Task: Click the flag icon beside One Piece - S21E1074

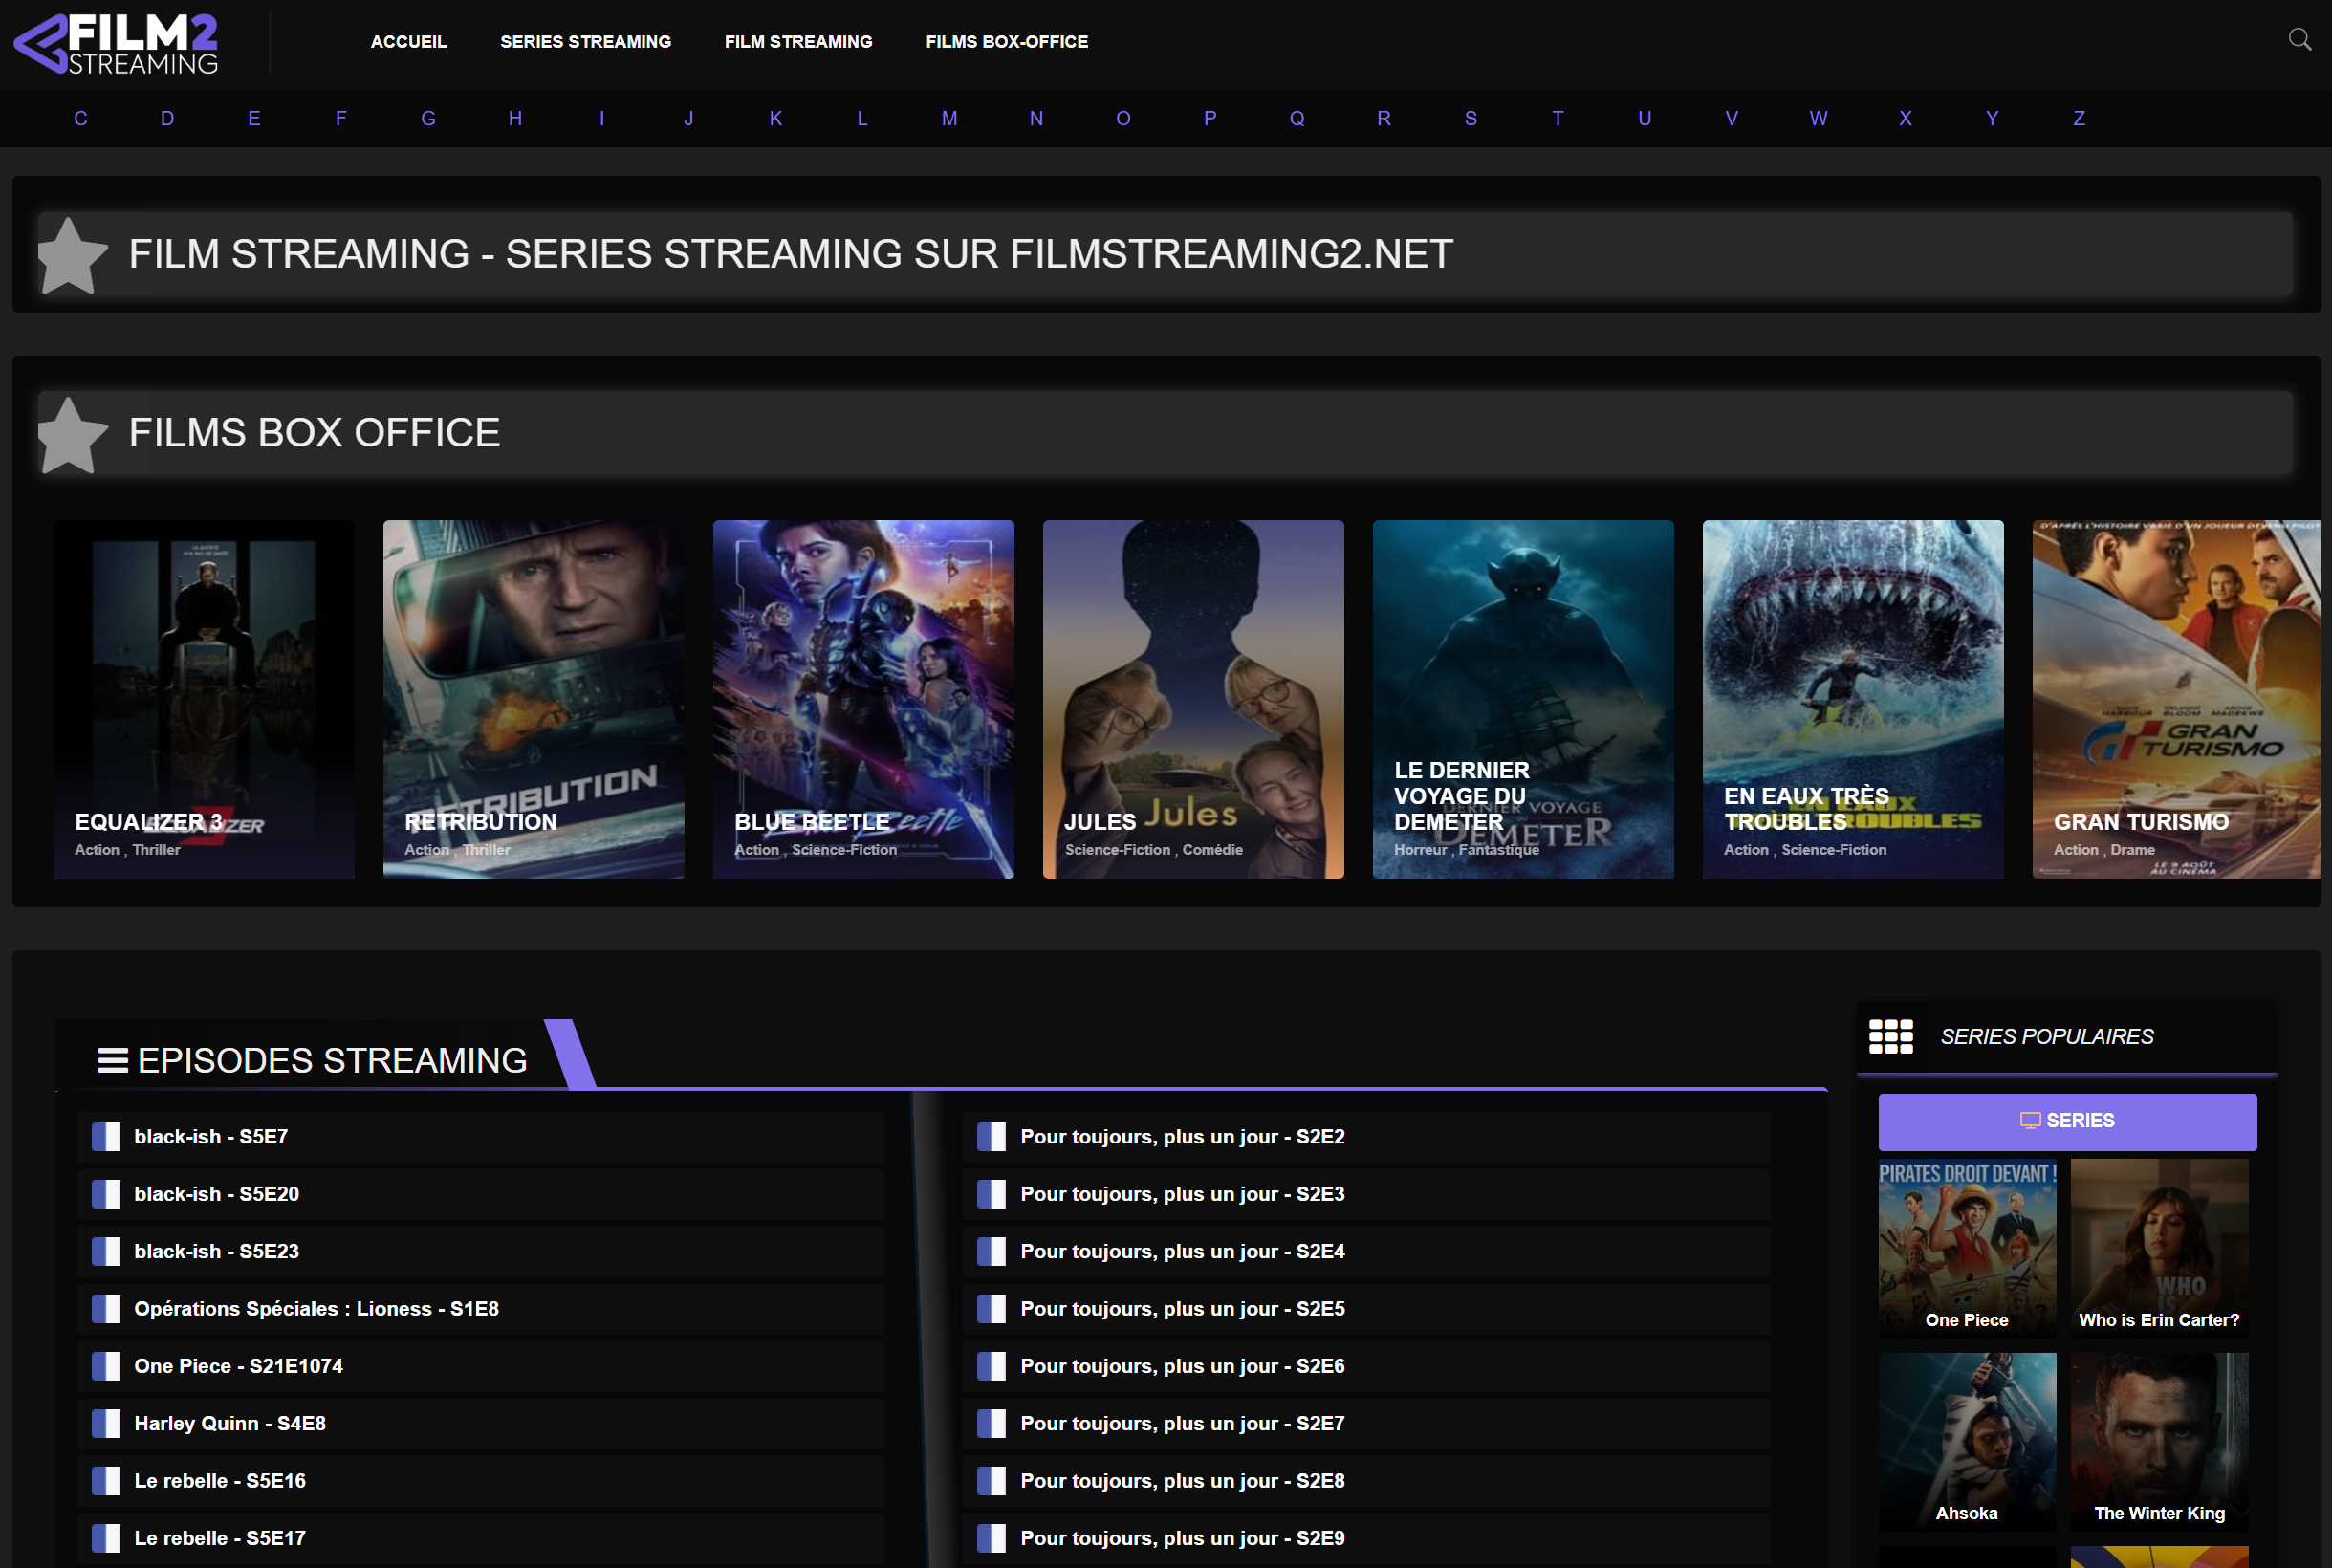Action: (x=106, y=1366)
